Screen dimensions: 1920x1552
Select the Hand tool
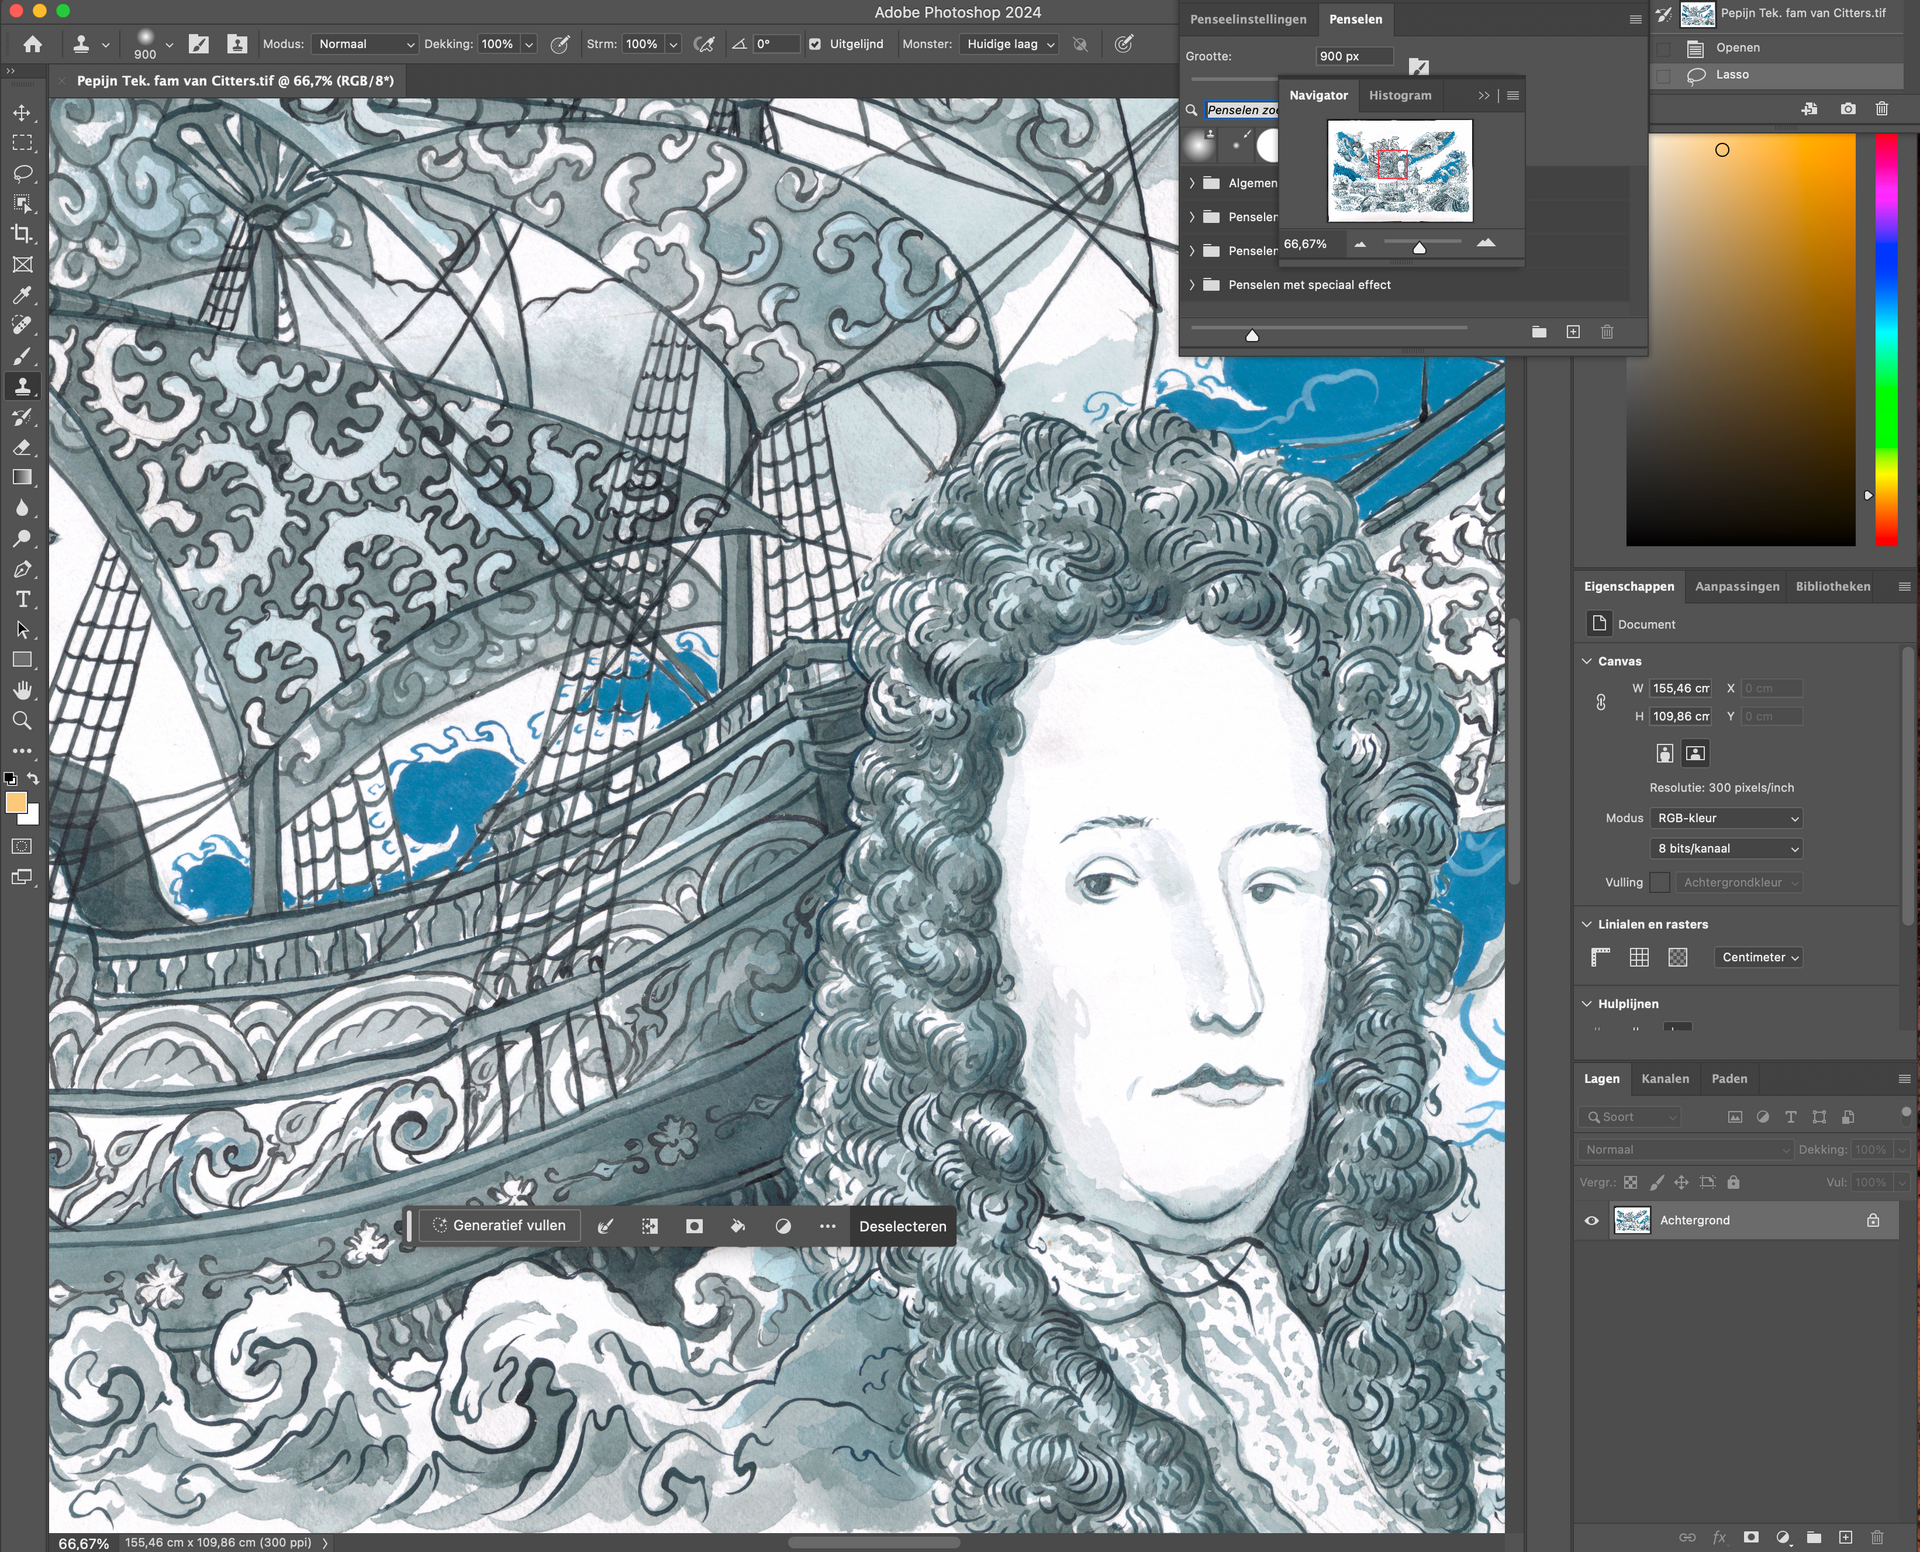22,690
